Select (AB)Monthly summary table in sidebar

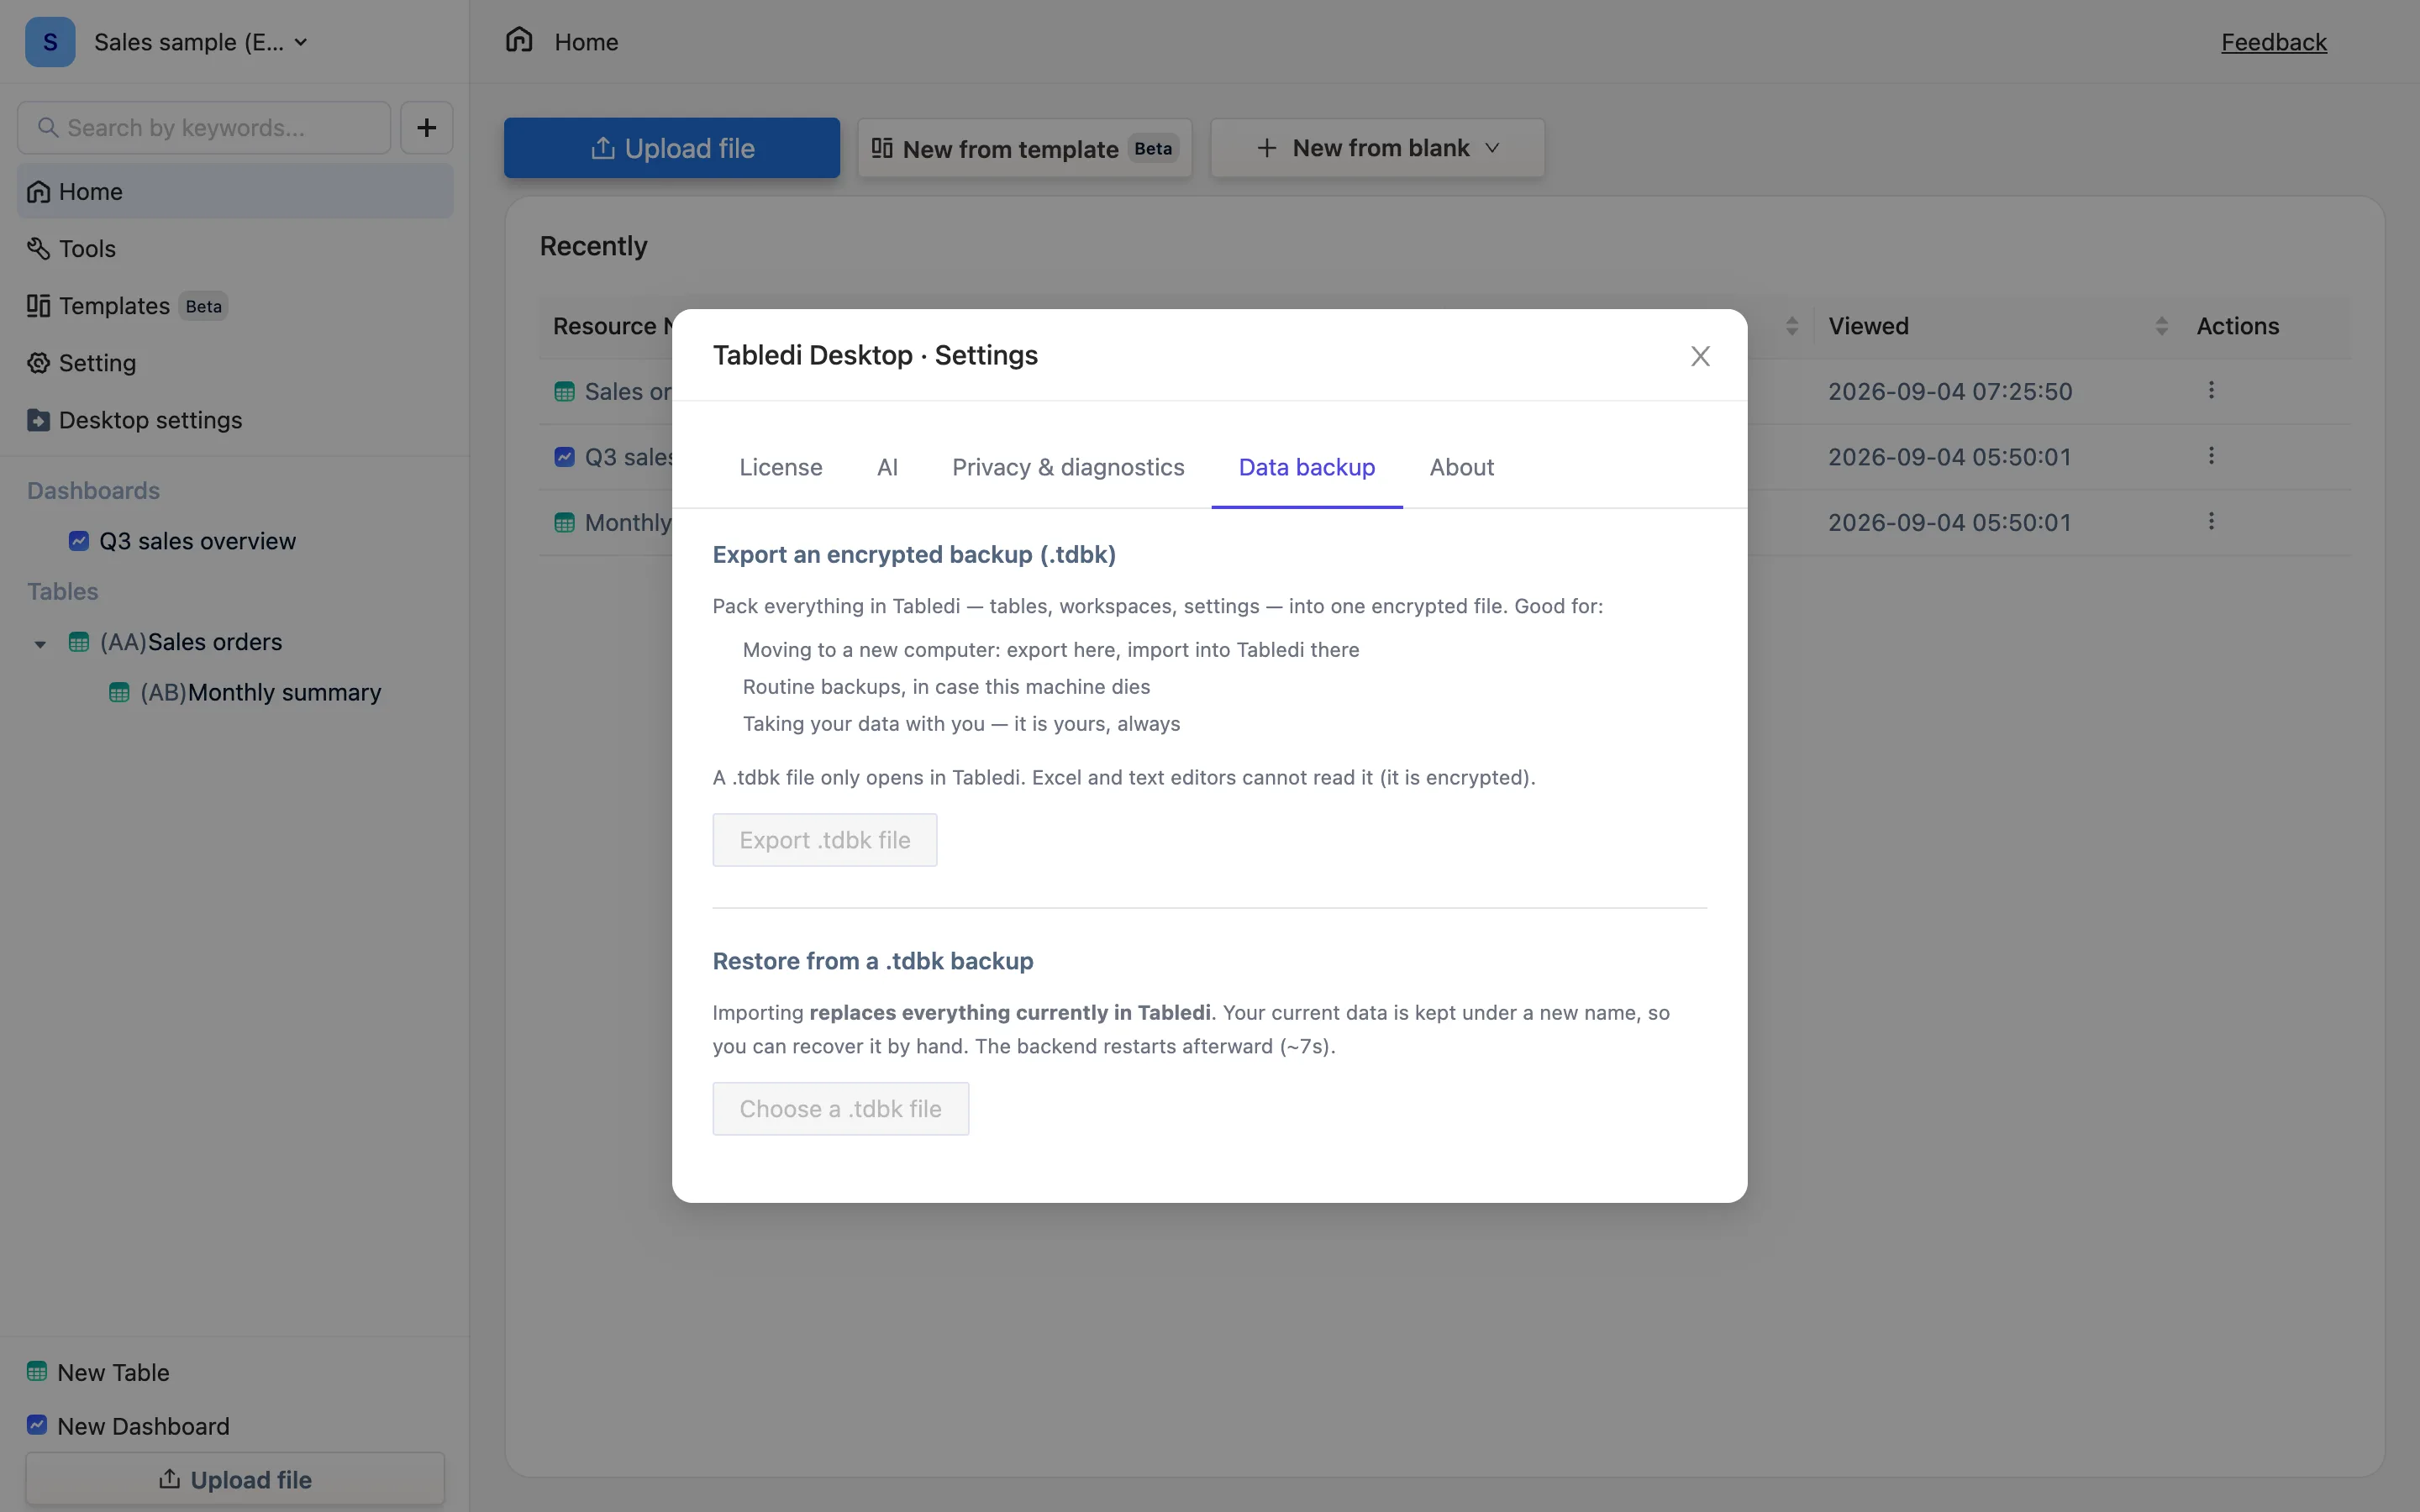260,692
